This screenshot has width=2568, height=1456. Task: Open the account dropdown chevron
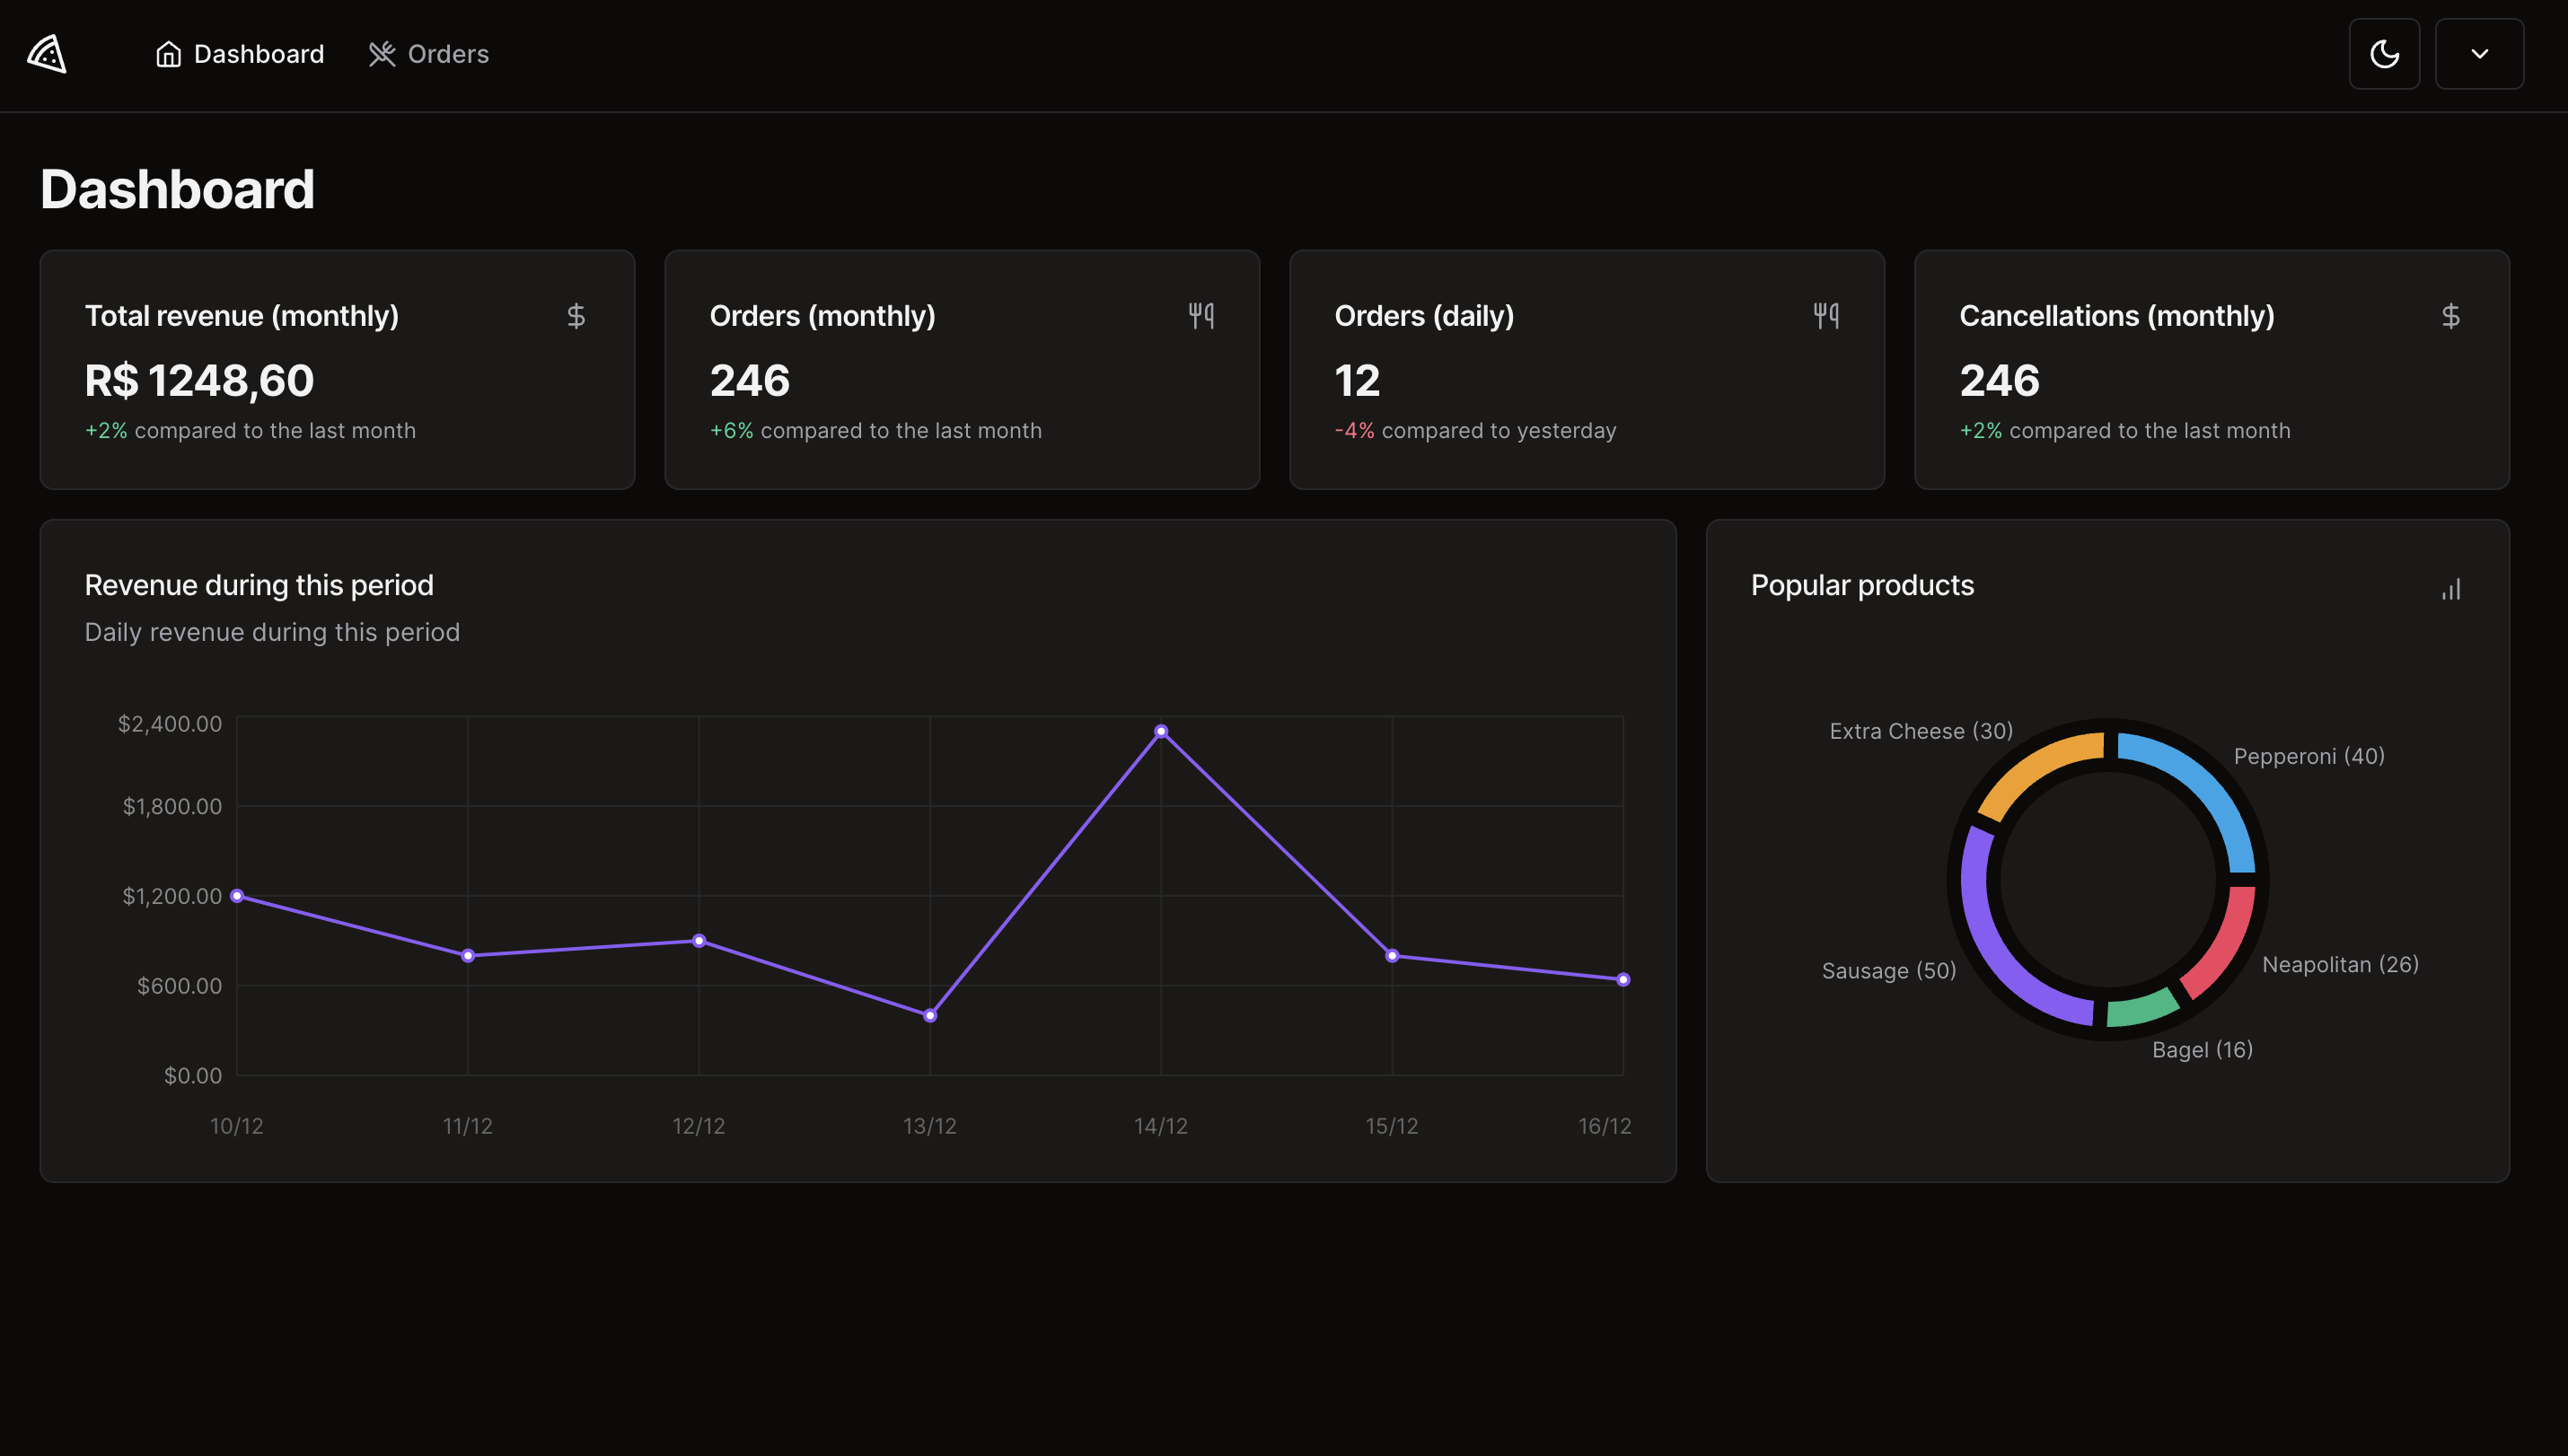(x=2479, y=54)
